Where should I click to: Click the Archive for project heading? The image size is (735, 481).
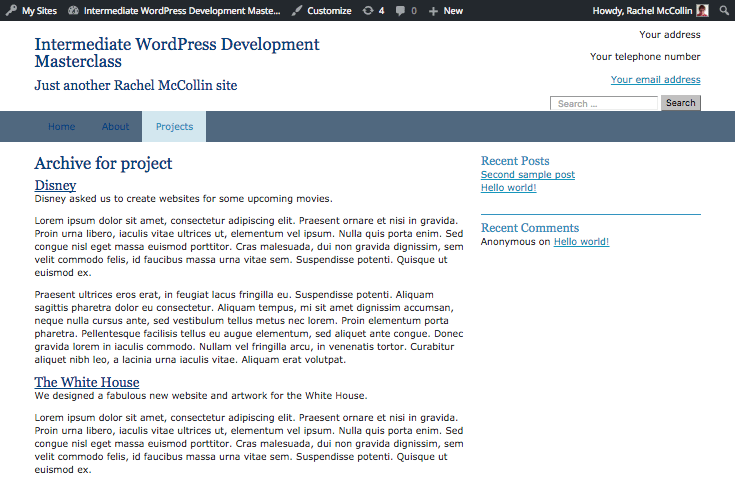pos(103,163)
